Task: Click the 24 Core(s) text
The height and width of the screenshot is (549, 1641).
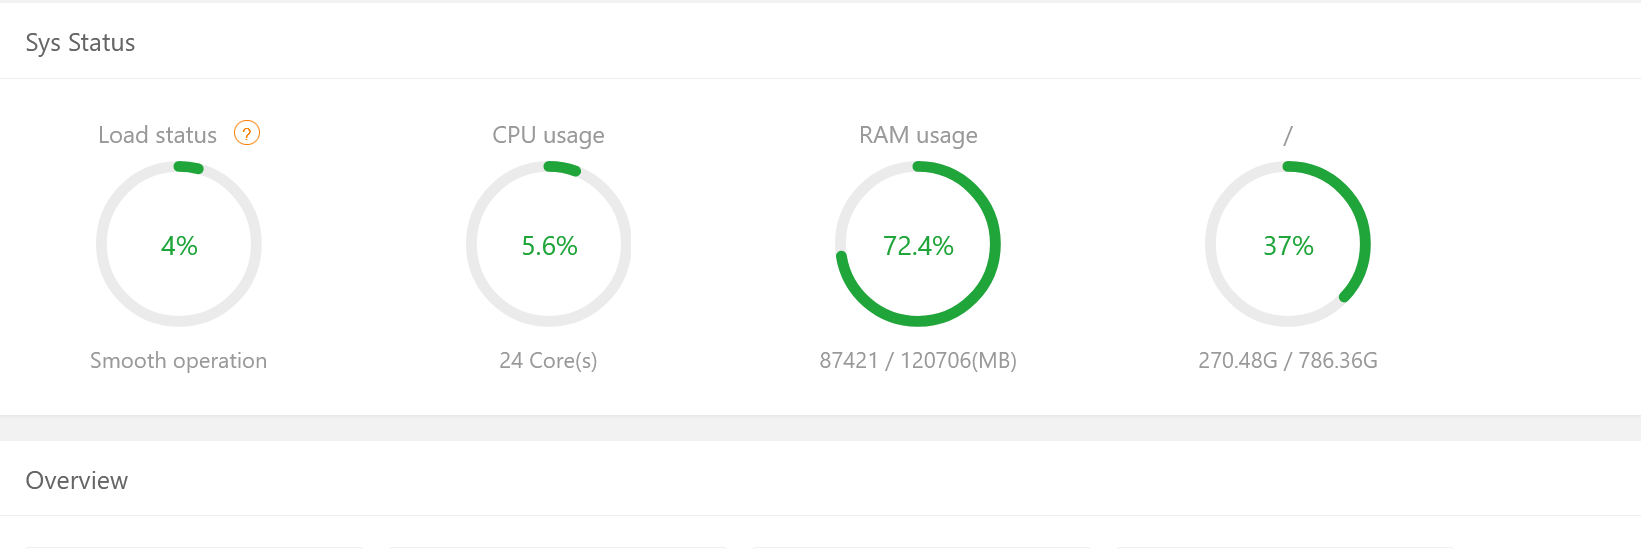Action: pos(548,361)
